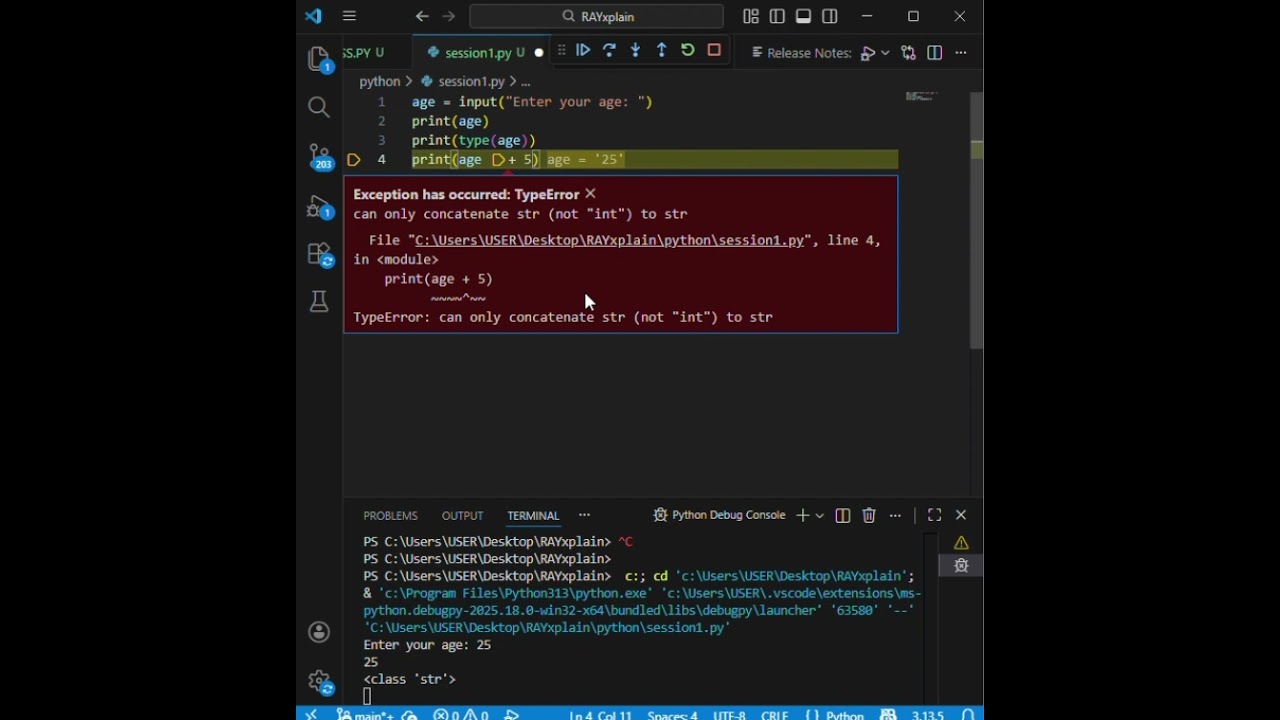
Task: Click the Open Changes compare icon
Action: 908,53
